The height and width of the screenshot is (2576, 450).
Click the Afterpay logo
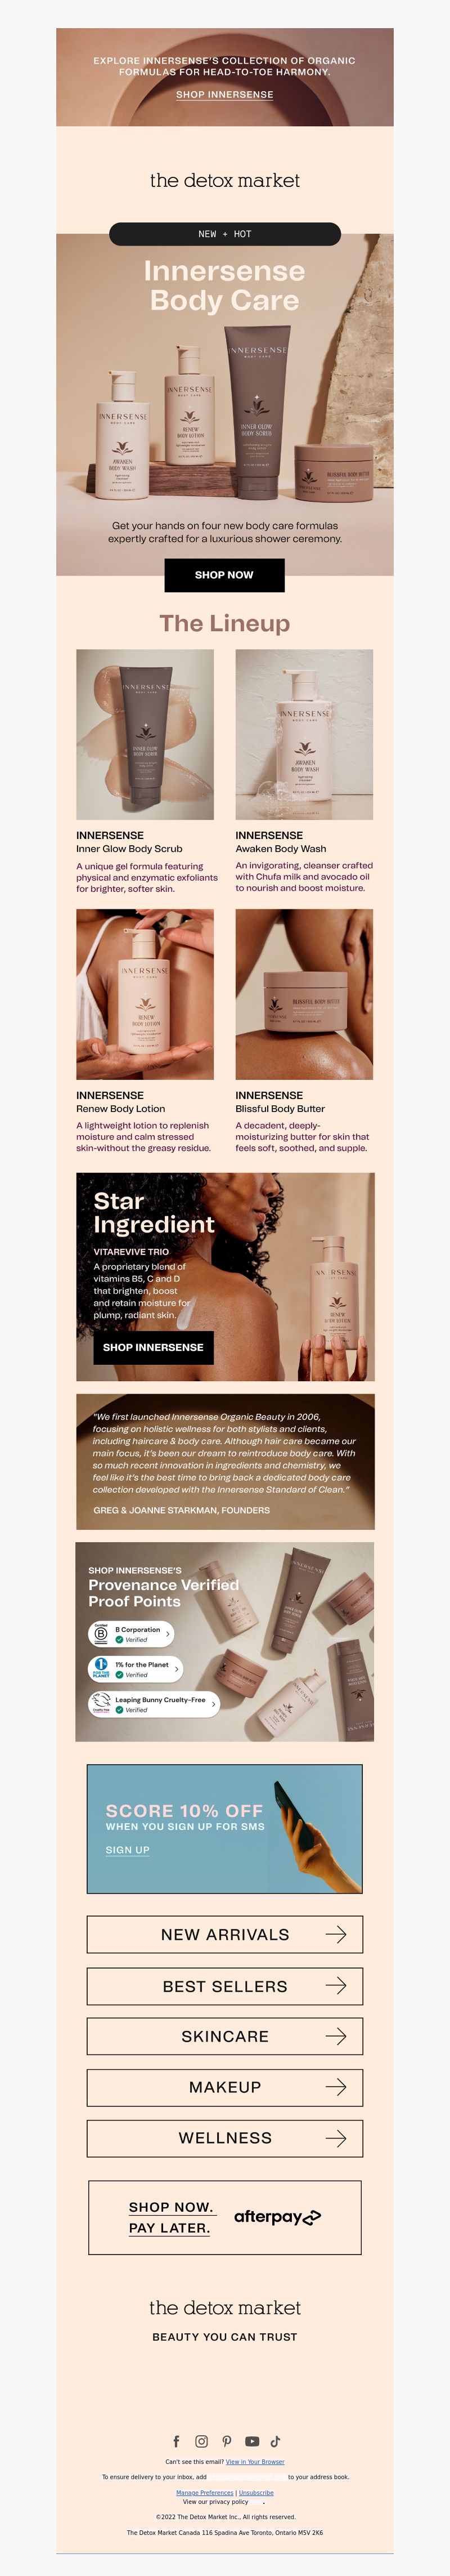(x=277, y=2216)
